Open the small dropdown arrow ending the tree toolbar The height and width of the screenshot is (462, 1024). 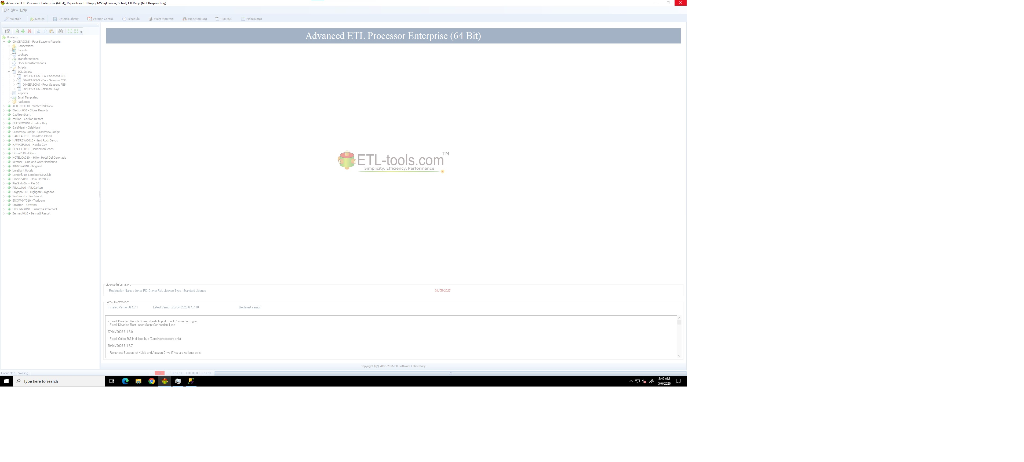pos(81,32)
